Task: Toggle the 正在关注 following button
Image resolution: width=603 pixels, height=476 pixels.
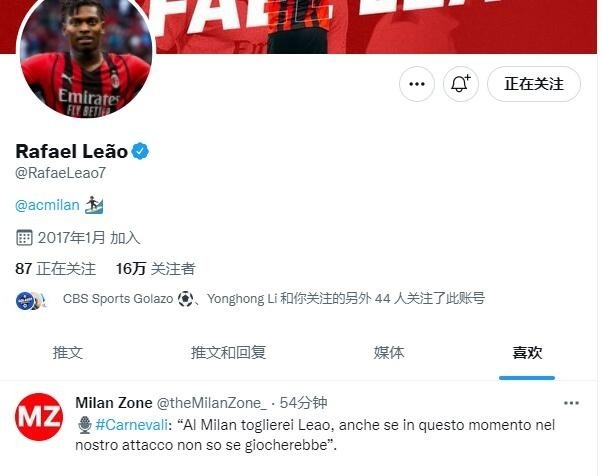Action: (x=534, y=84)
